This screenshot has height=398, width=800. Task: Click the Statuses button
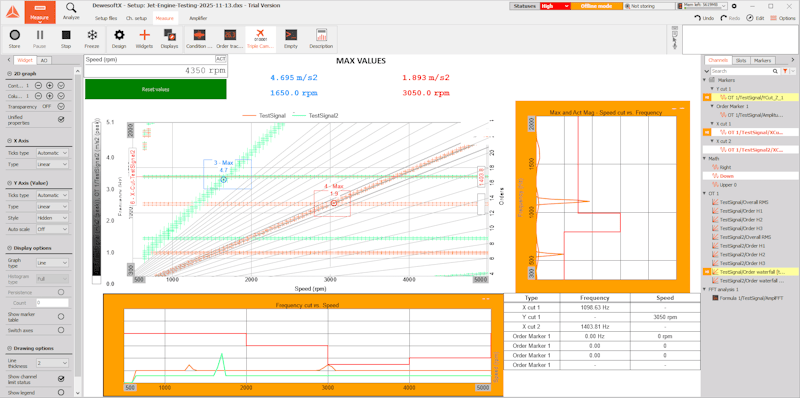524,6
